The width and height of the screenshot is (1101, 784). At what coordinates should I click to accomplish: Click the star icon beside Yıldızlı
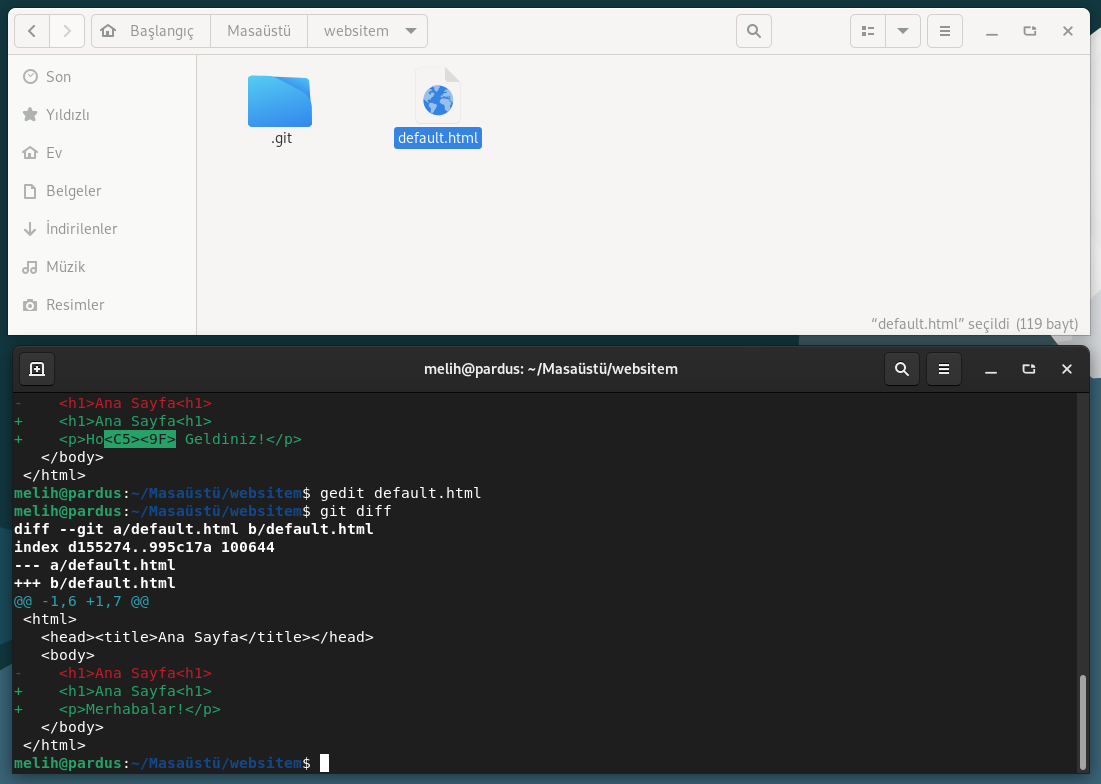coord(30,114)
